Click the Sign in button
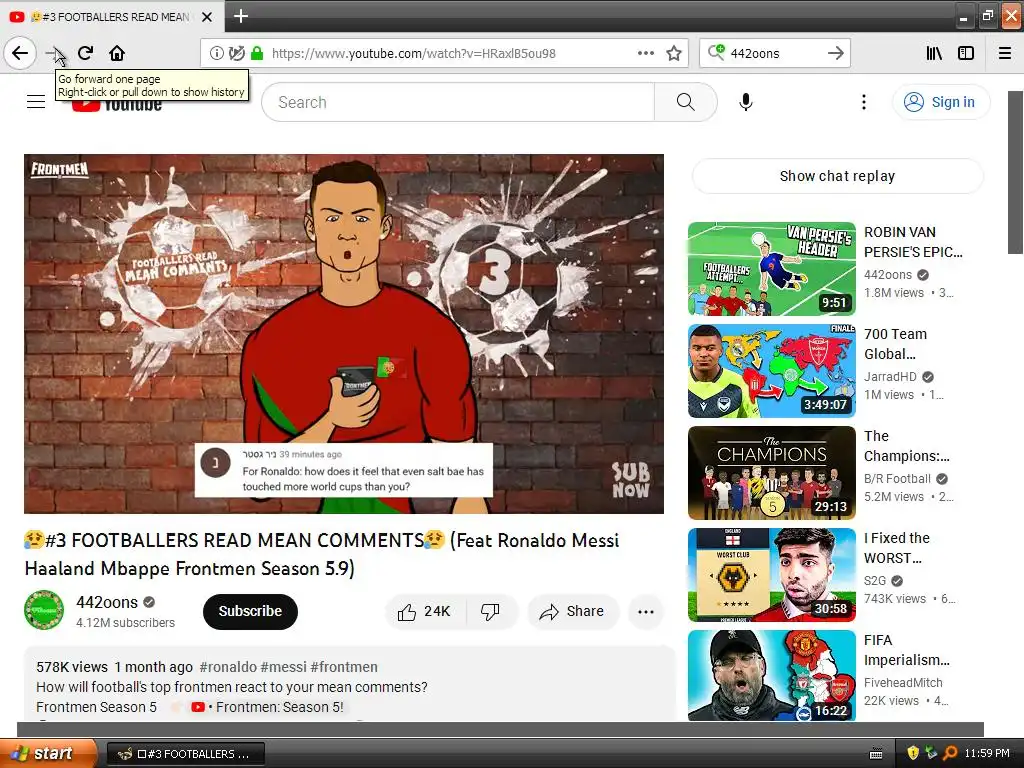The image size is (1024, 768). pyautogui.click(x=941, y=102)
